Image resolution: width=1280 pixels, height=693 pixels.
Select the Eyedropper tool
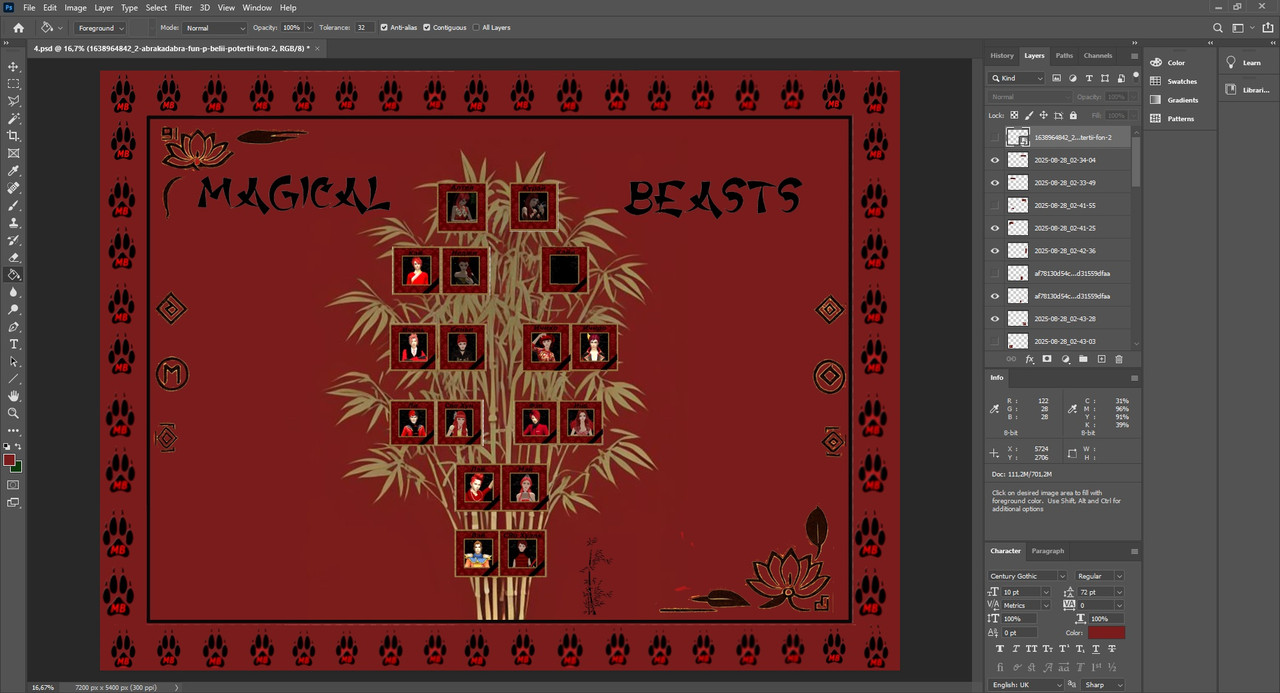[14, 171]
